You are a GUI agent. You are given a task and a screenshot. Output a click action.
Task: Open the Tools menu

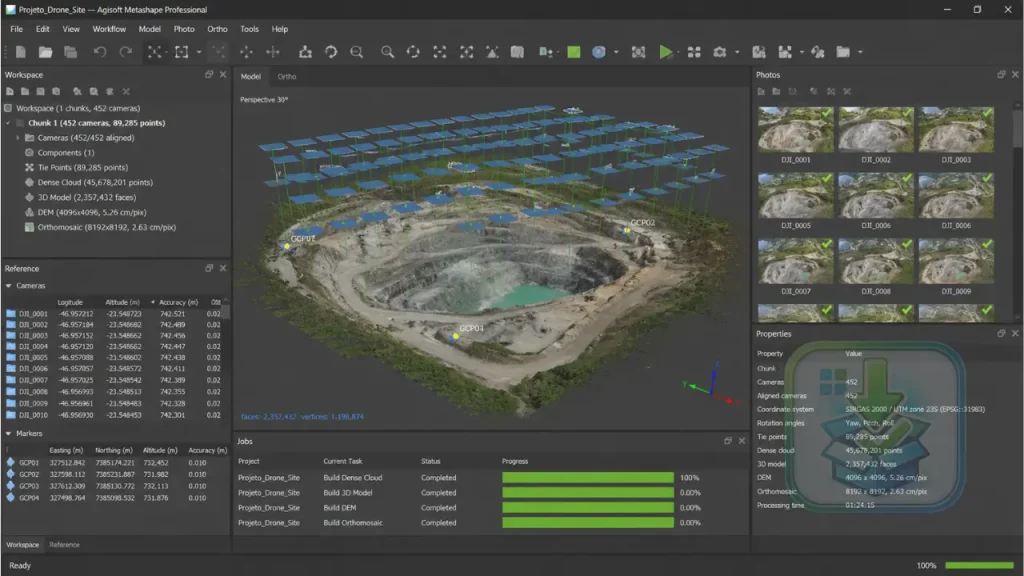point(249,29)
